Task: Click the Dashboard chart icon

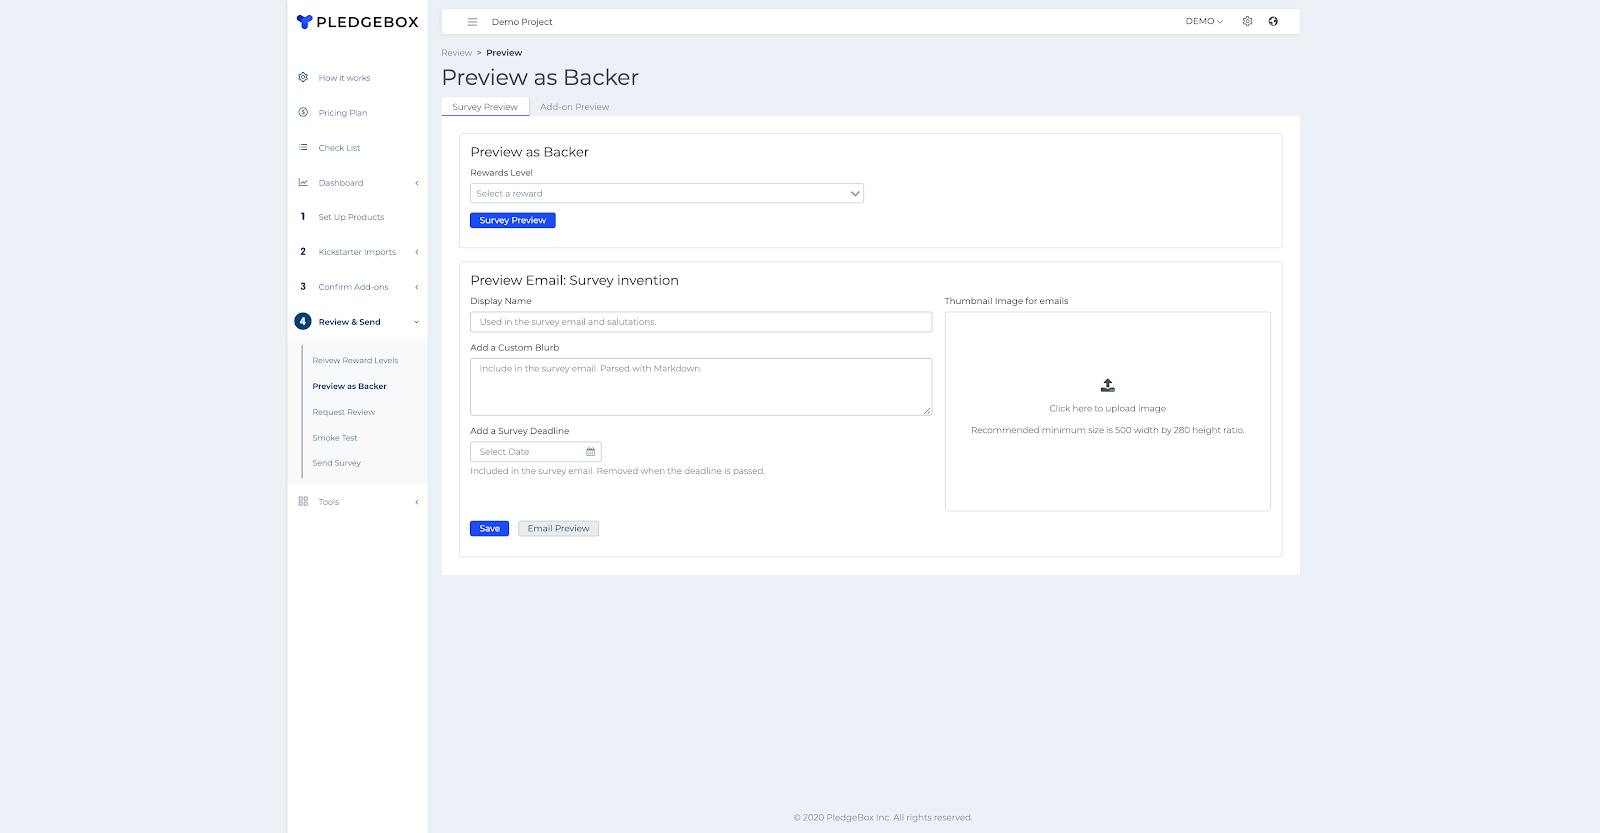Action: click(x=303, y=183)
